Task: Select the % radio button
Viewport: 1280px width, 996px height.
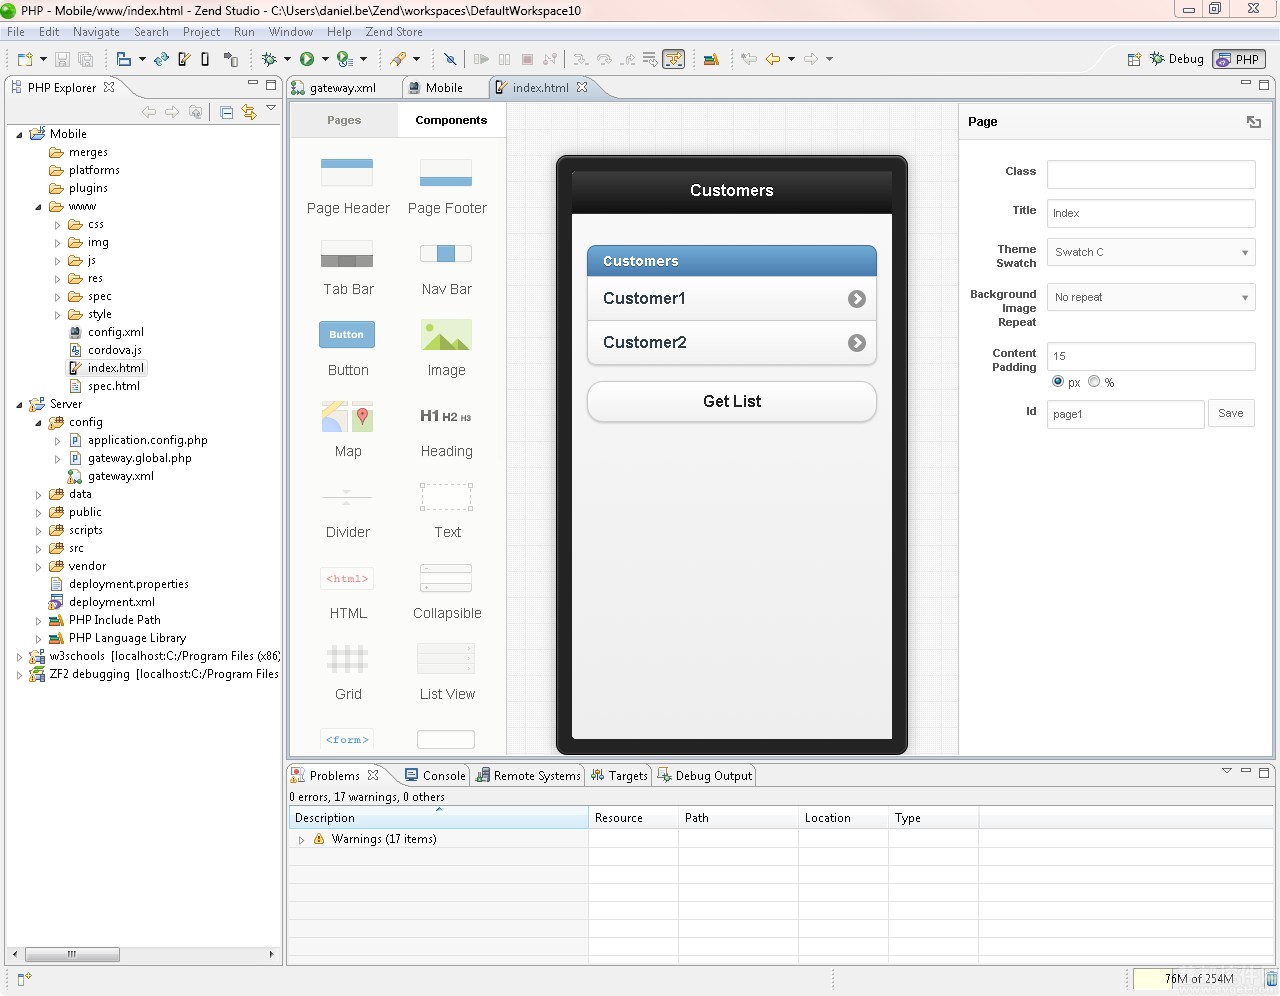Action: (x=1094, y=381)
